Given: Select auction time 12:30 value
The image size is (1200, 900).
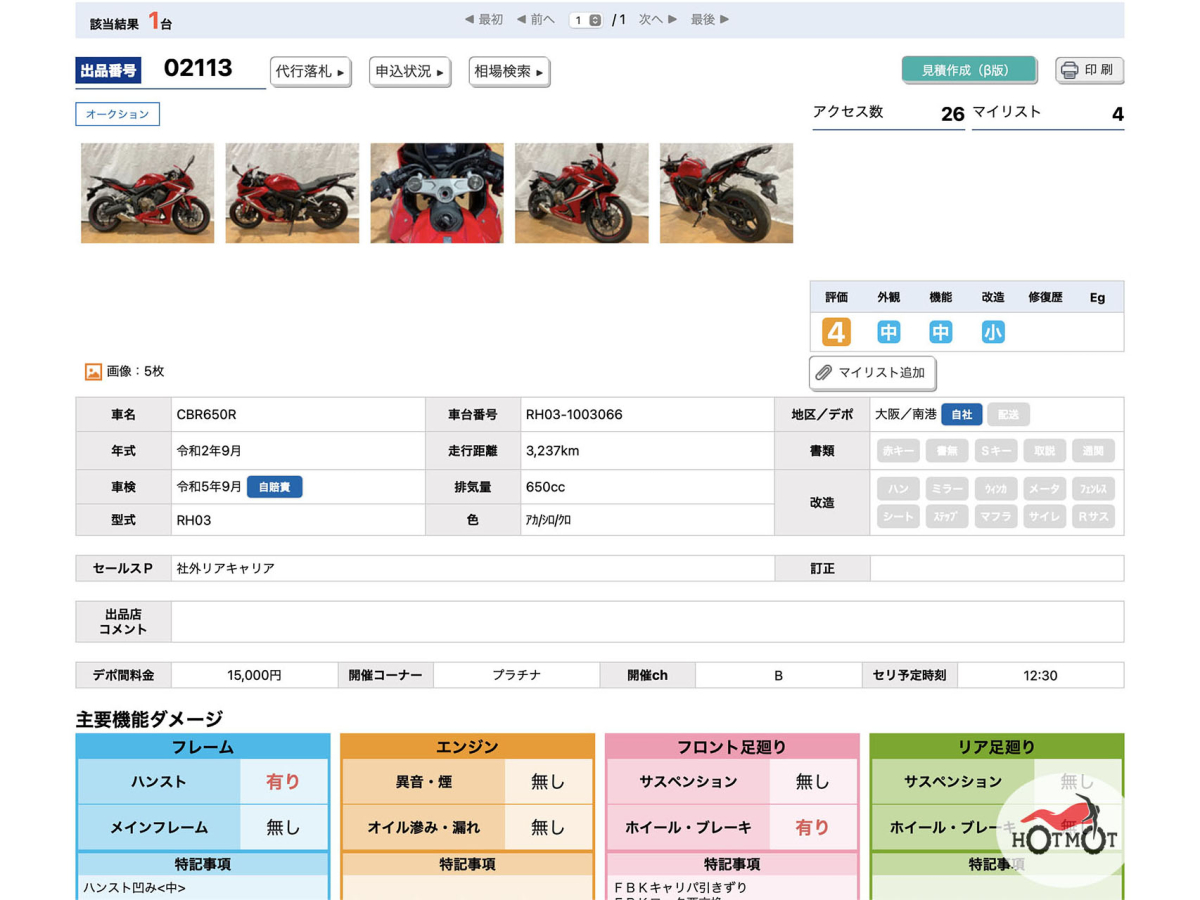Looking at the screenshot, I should [x=1040, y=675].
